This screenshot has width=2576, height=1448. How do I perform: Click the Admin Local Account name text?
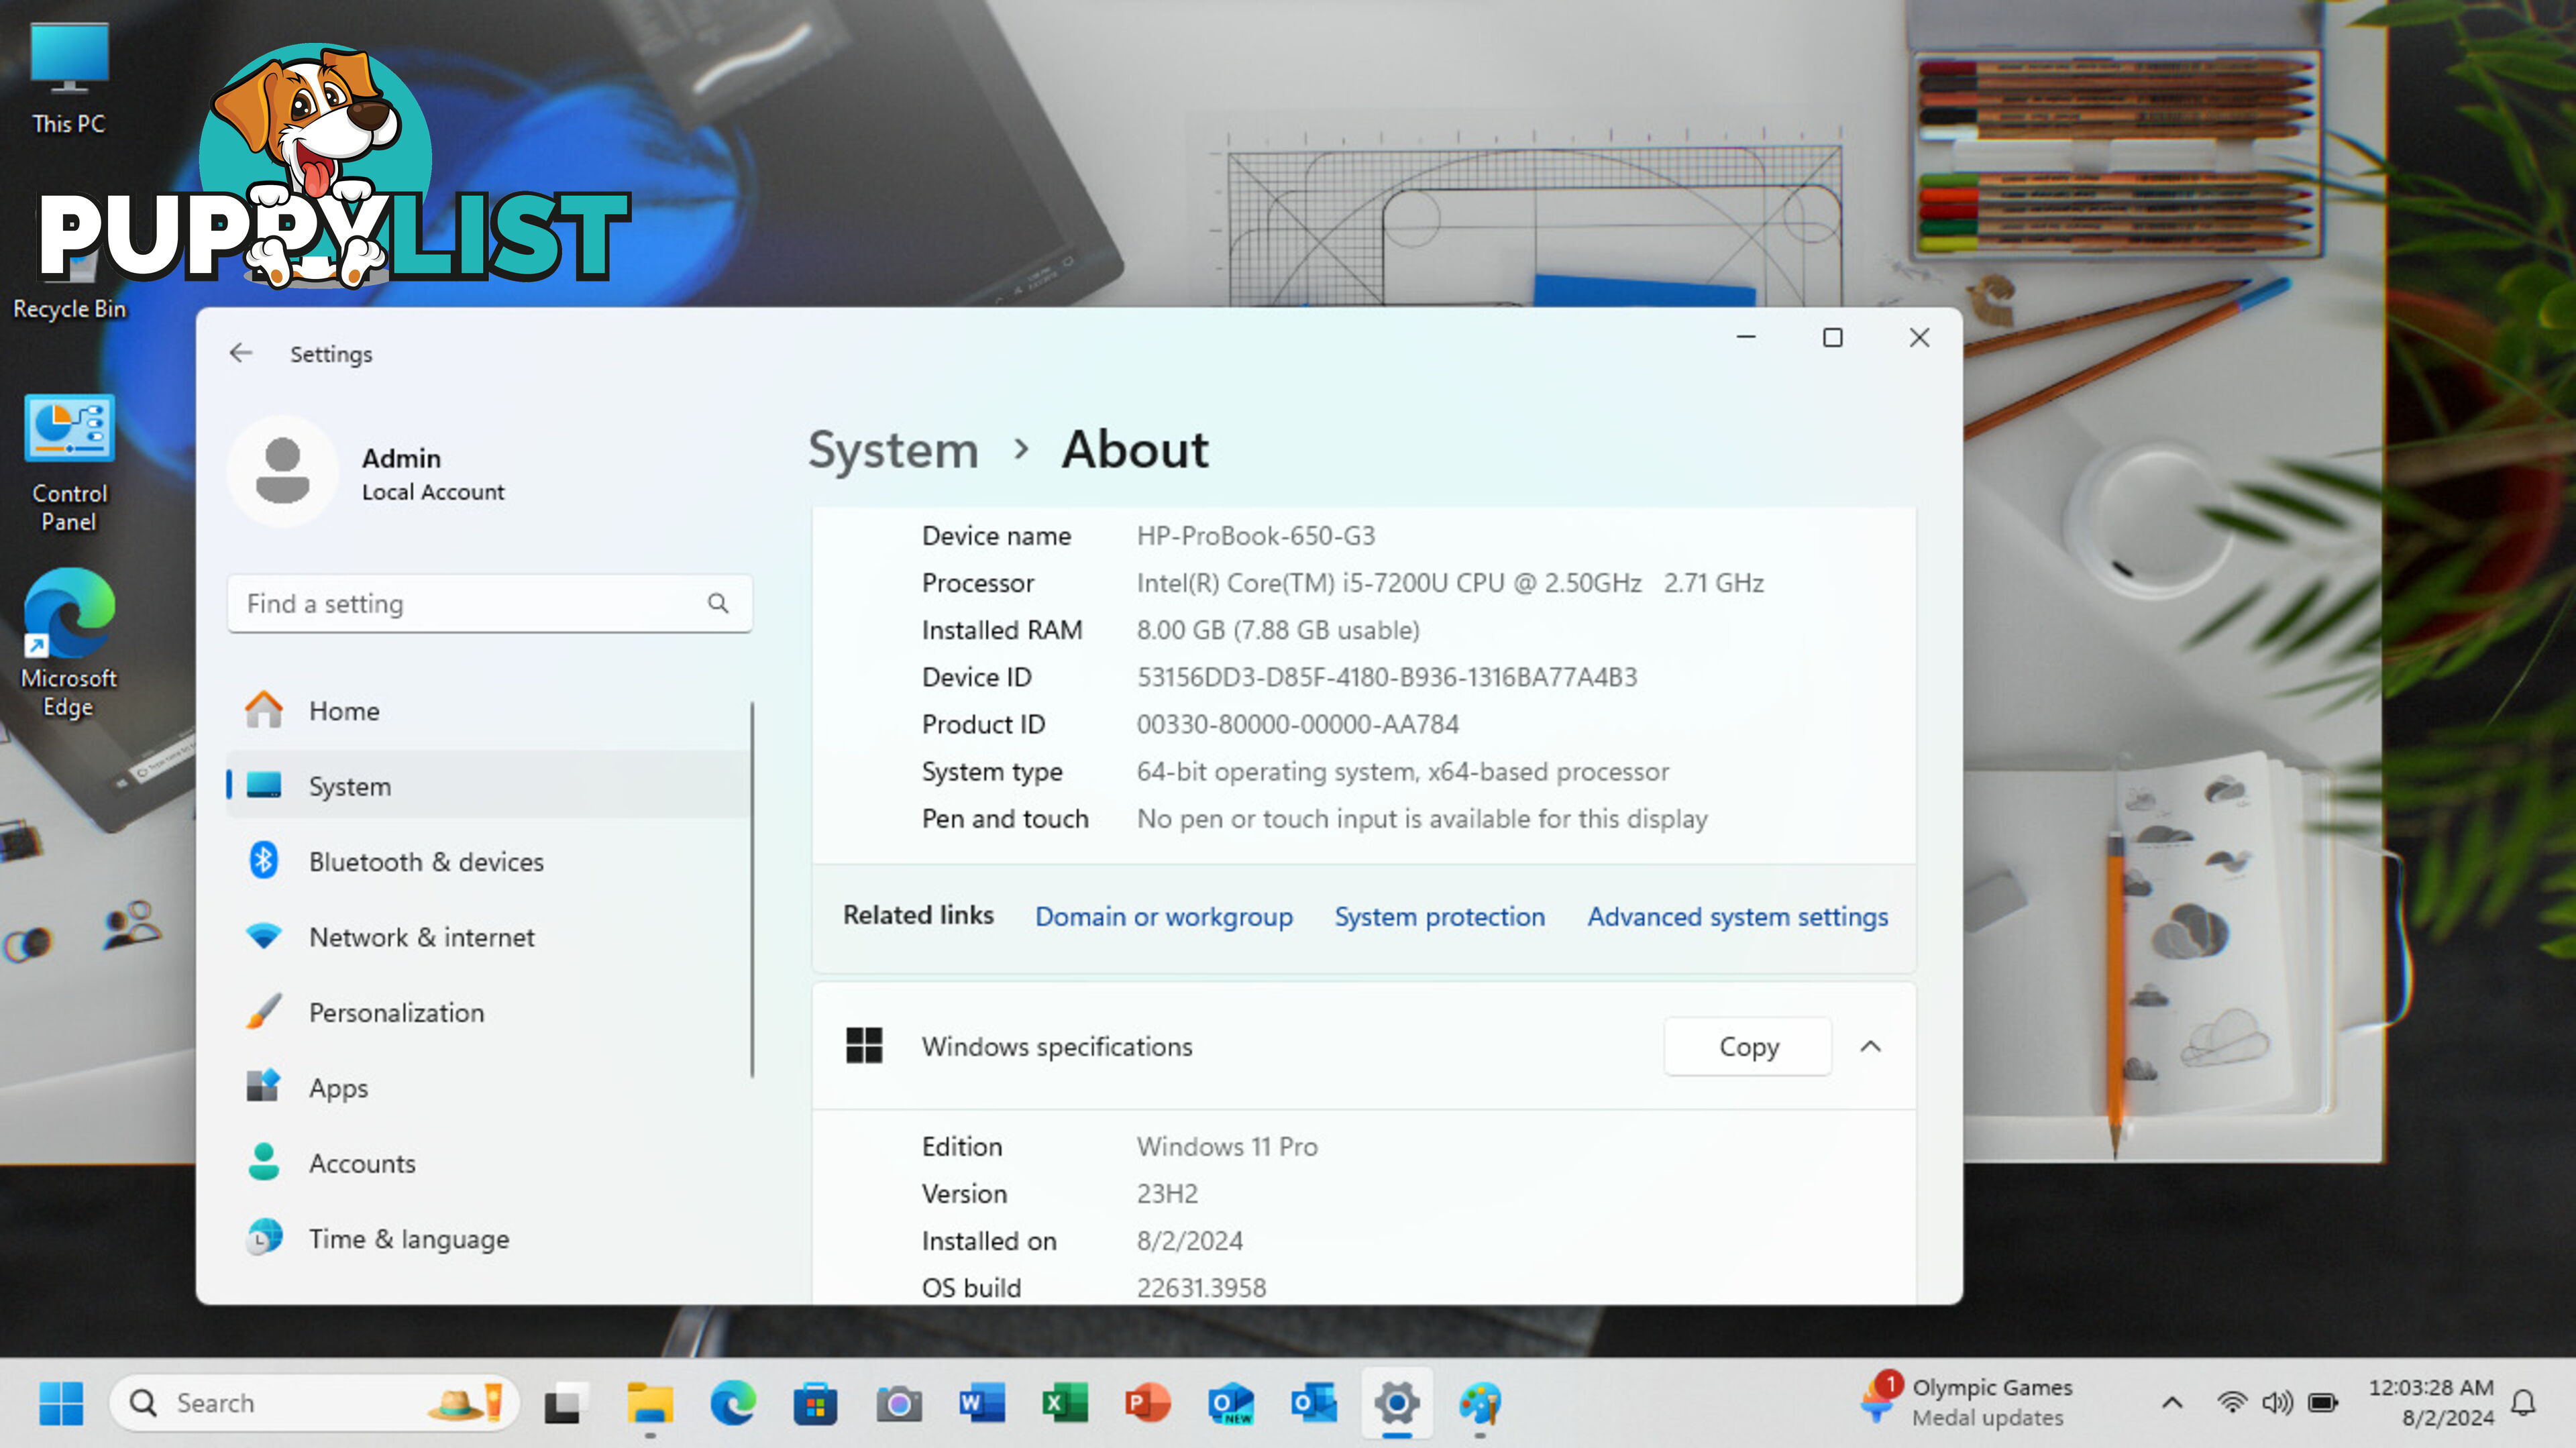coord(433,474)
